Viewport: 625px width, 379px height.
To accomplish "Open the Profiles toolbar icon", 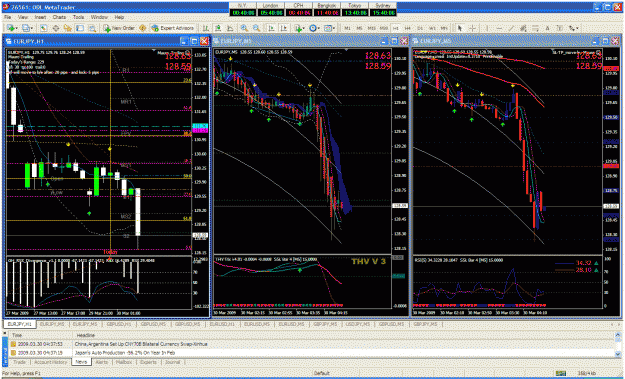I will (x=26, y=28).
